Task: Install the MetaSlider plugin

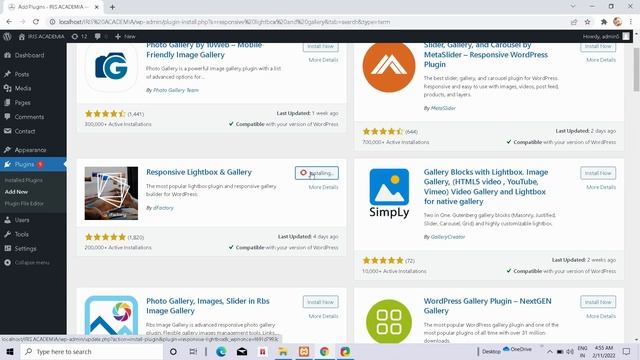Action: coord(598,47)
